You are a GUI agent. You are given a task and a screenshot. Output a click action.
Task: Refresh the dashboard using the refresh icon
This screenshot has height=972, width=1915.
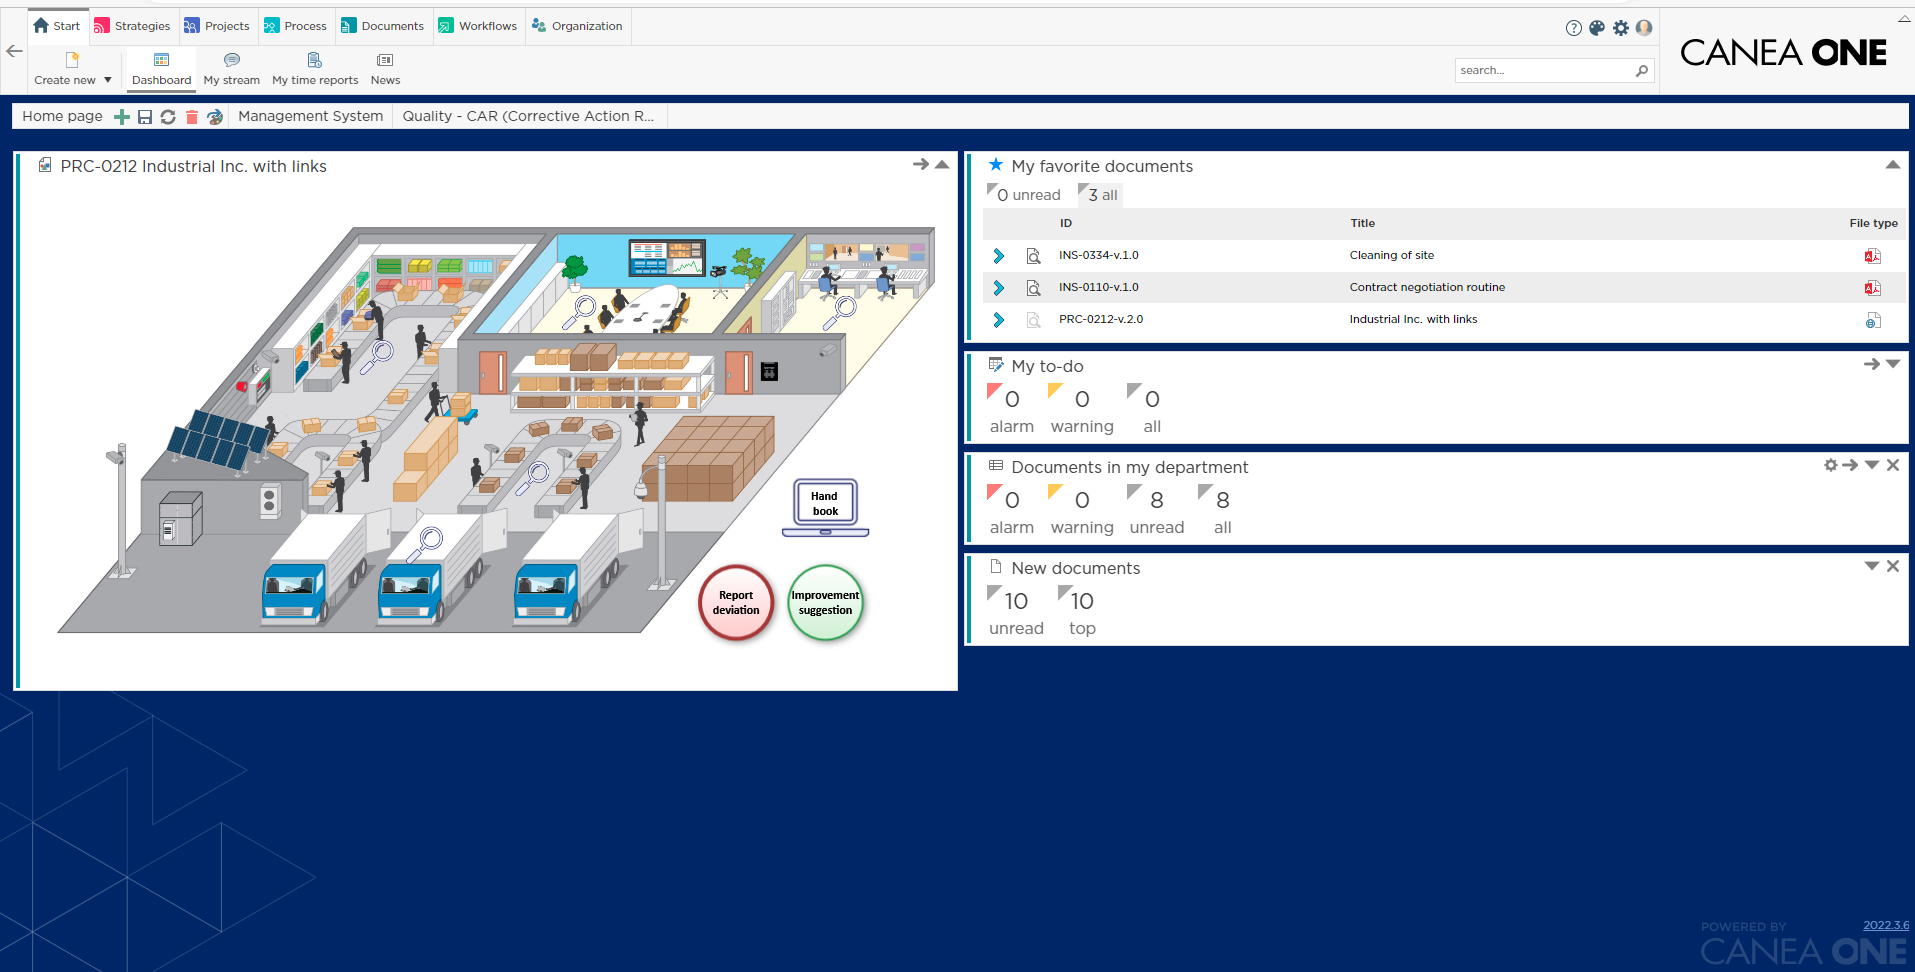coord(168,116)
